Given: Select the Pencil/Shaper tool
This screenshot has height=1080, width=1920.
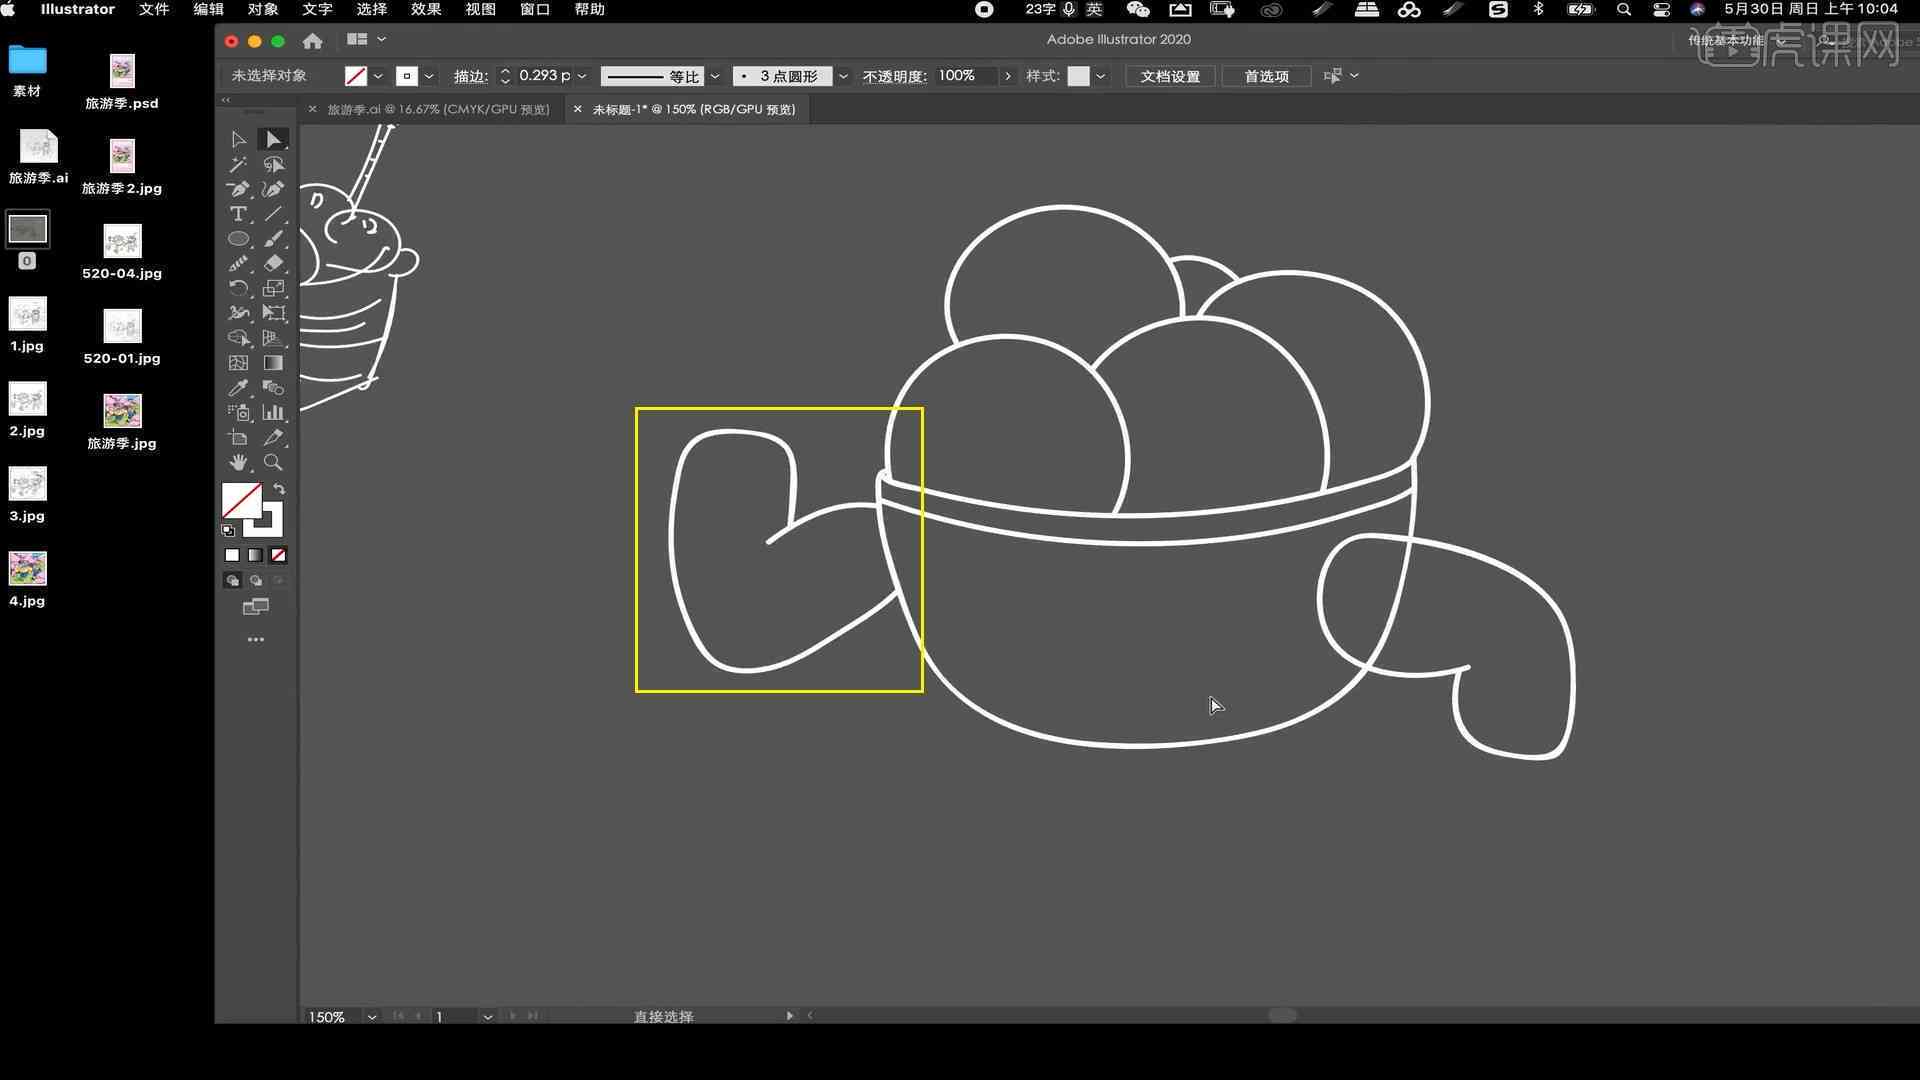Looking at the screenshot, I should click(x=238, y=264).
